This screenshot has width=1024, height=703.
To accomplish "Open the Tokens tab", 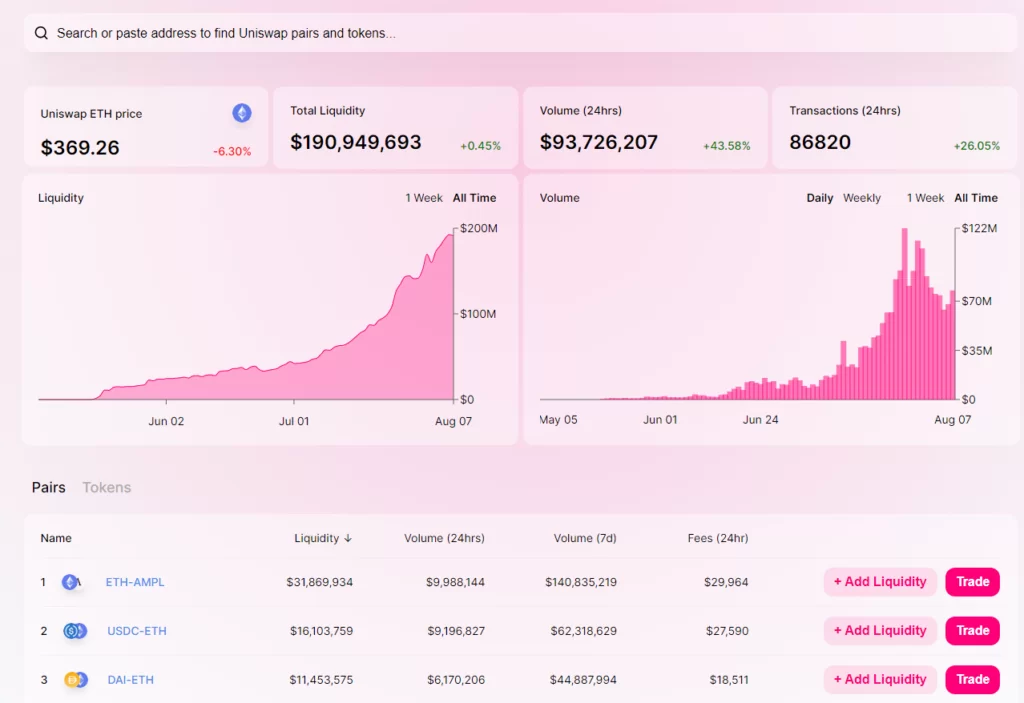I will click(x=106, y=487).
